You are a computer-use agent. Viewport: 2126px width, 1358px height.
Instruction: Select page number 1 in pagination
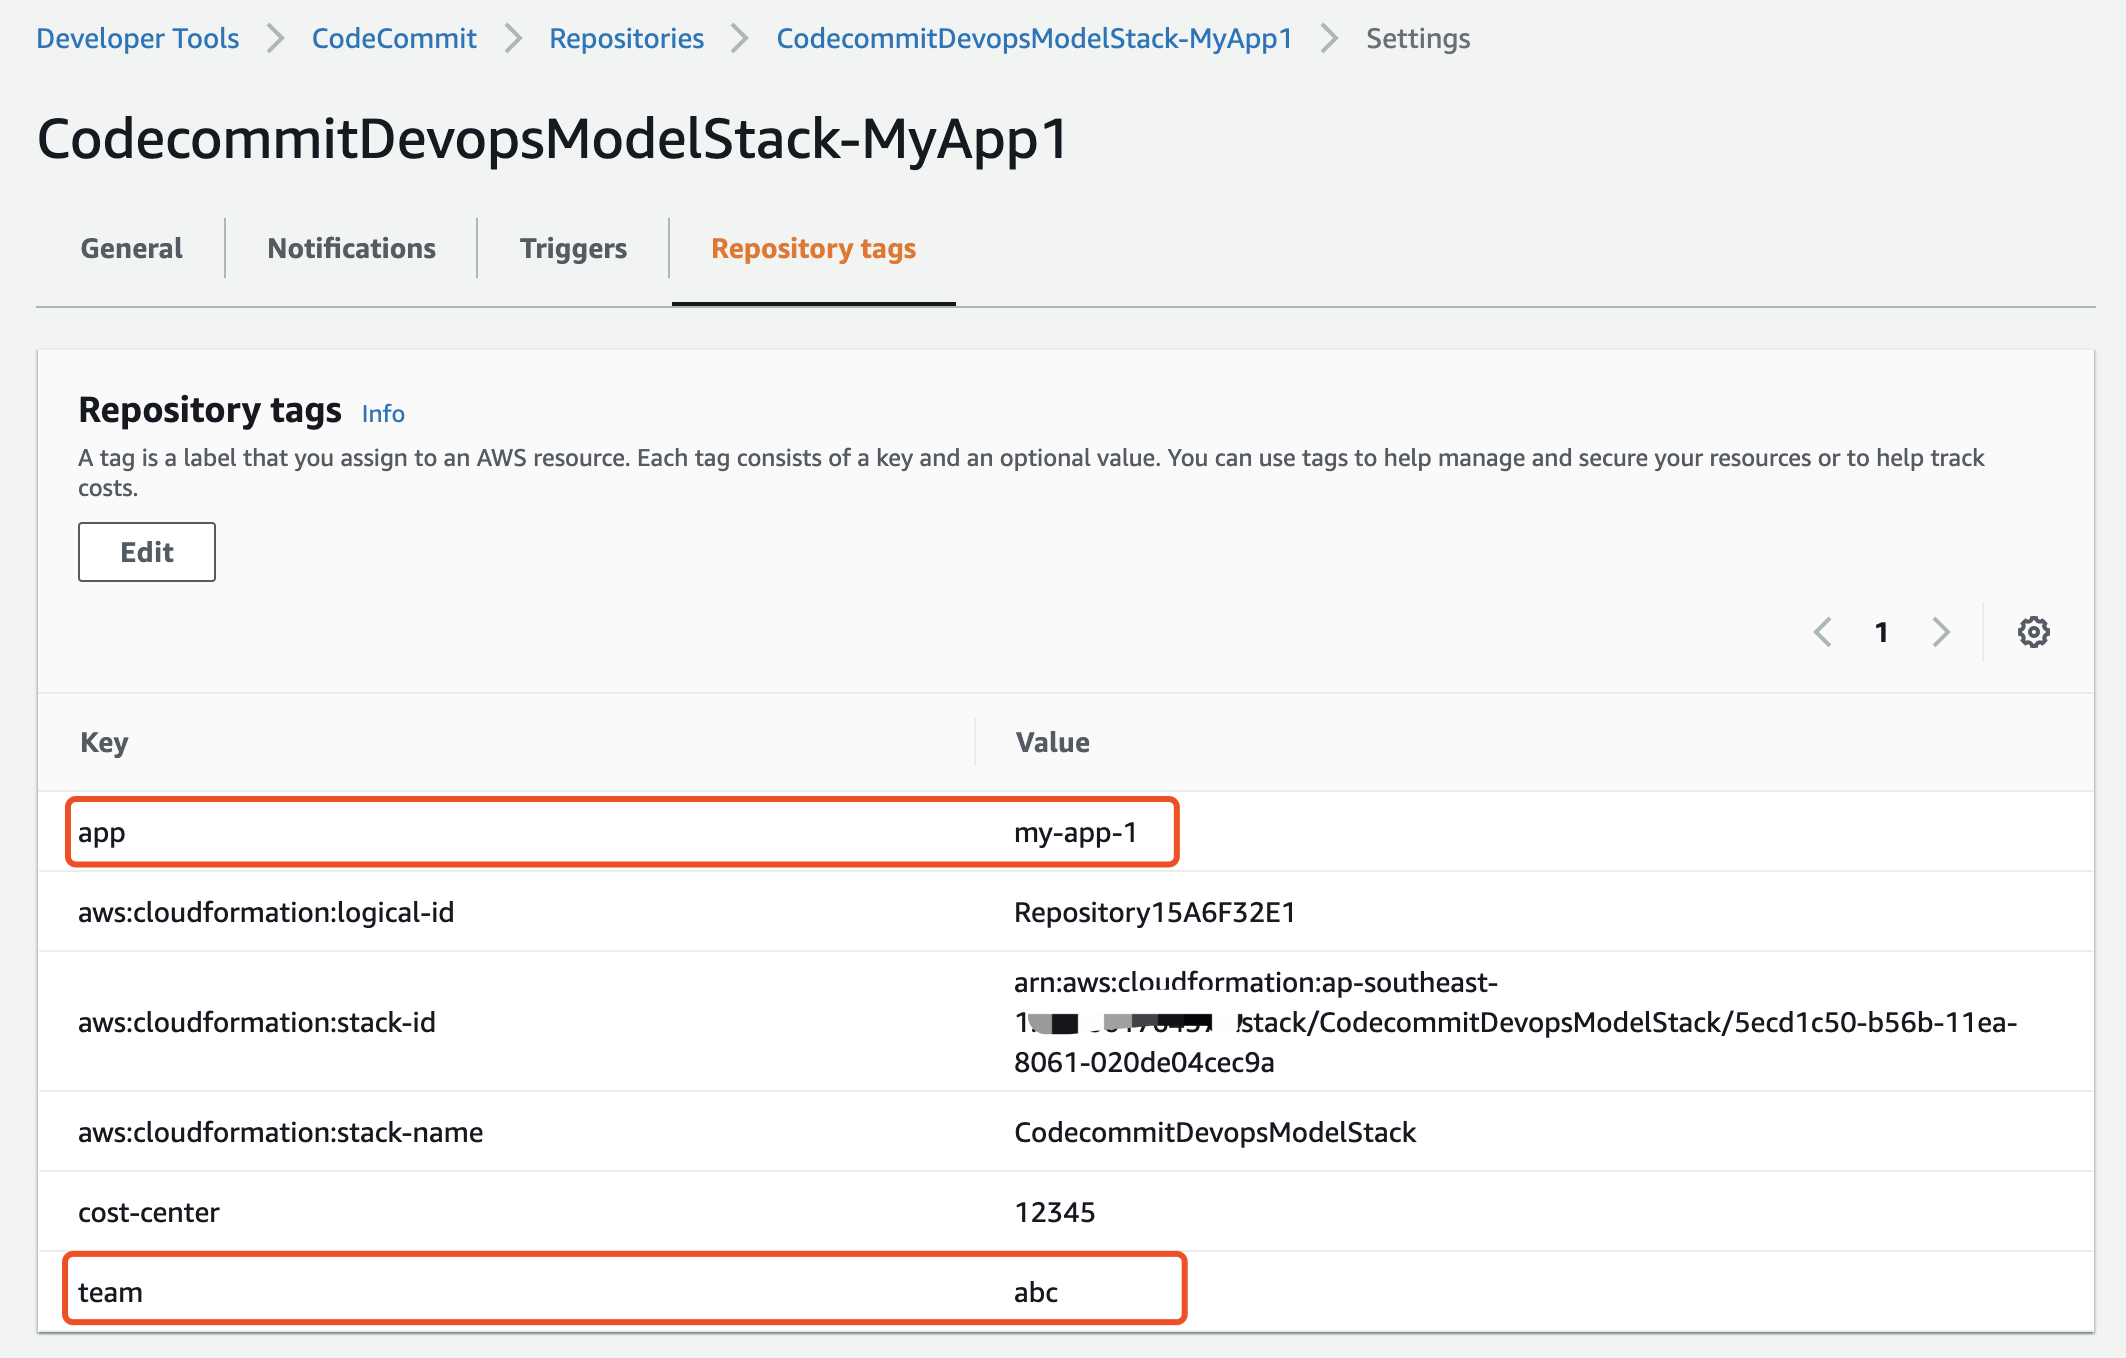coord(1883,632)
